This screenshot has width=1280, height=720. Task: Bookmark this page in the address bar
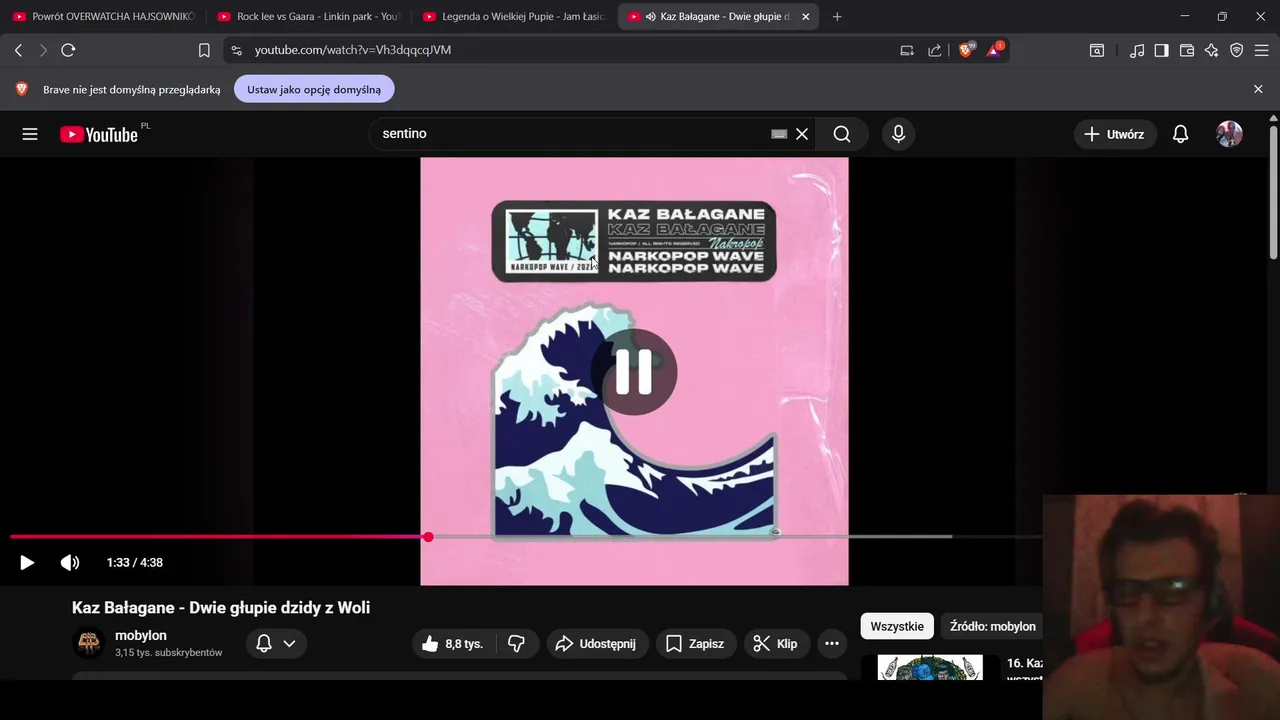point(204,50)
